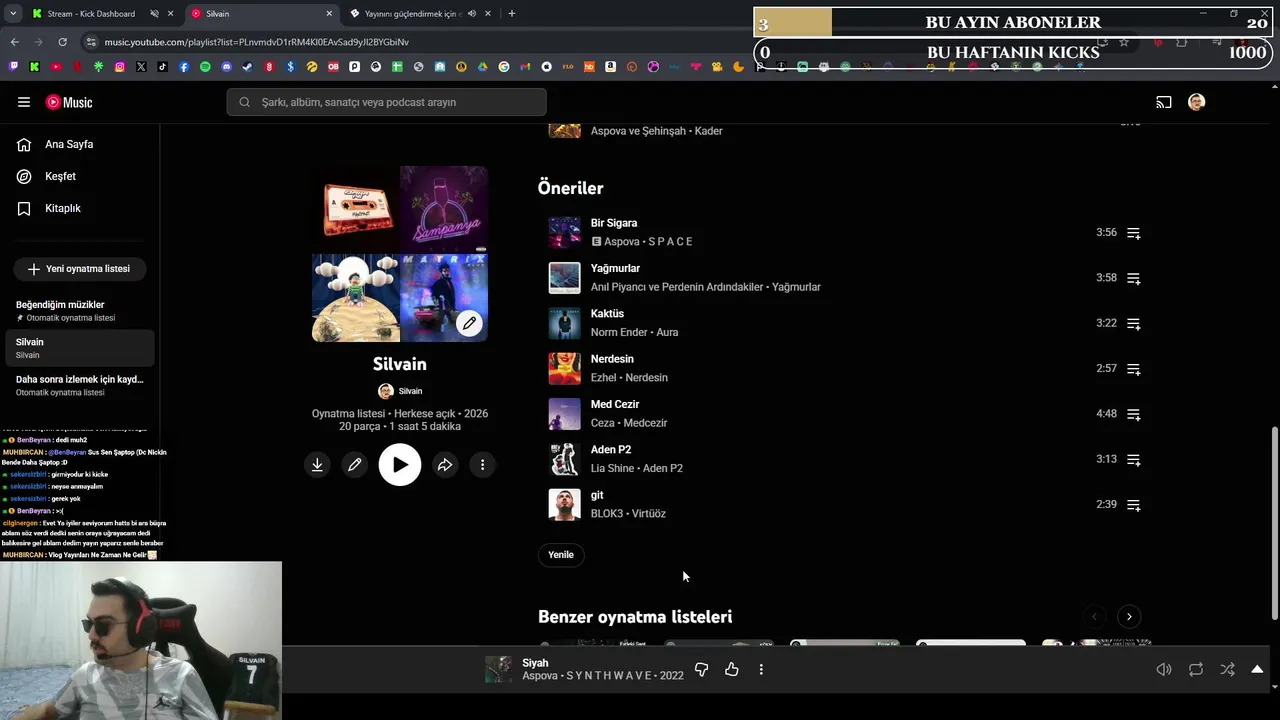Edit playlist details pencil button
The image size is (1280, 720).
354,465
